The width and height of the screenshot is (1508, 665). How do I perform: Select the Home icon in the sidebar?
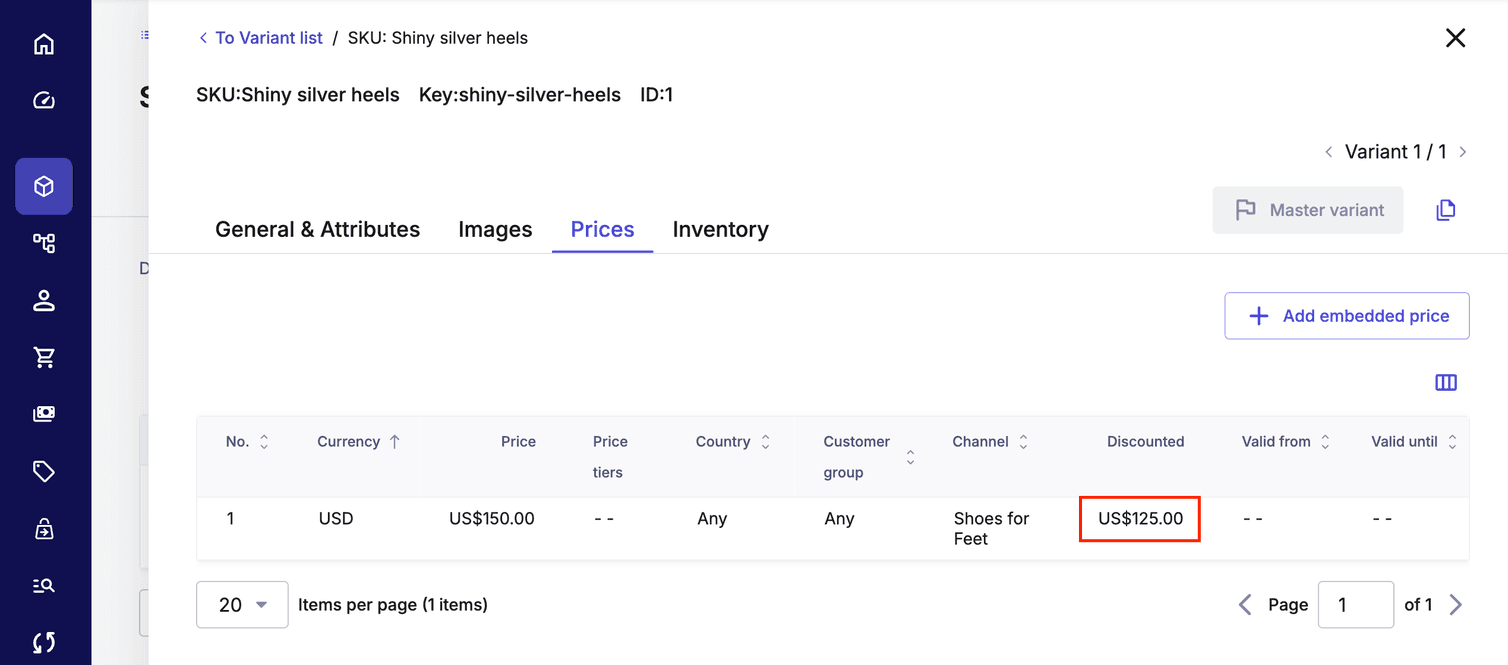click(x=44, y=43)
